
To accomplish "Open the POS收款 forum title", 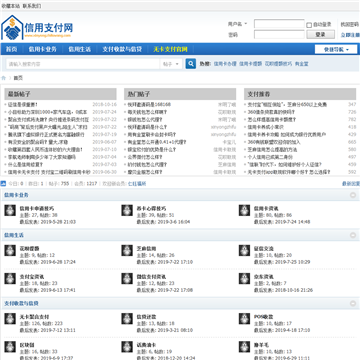I will tap(263, 317).
